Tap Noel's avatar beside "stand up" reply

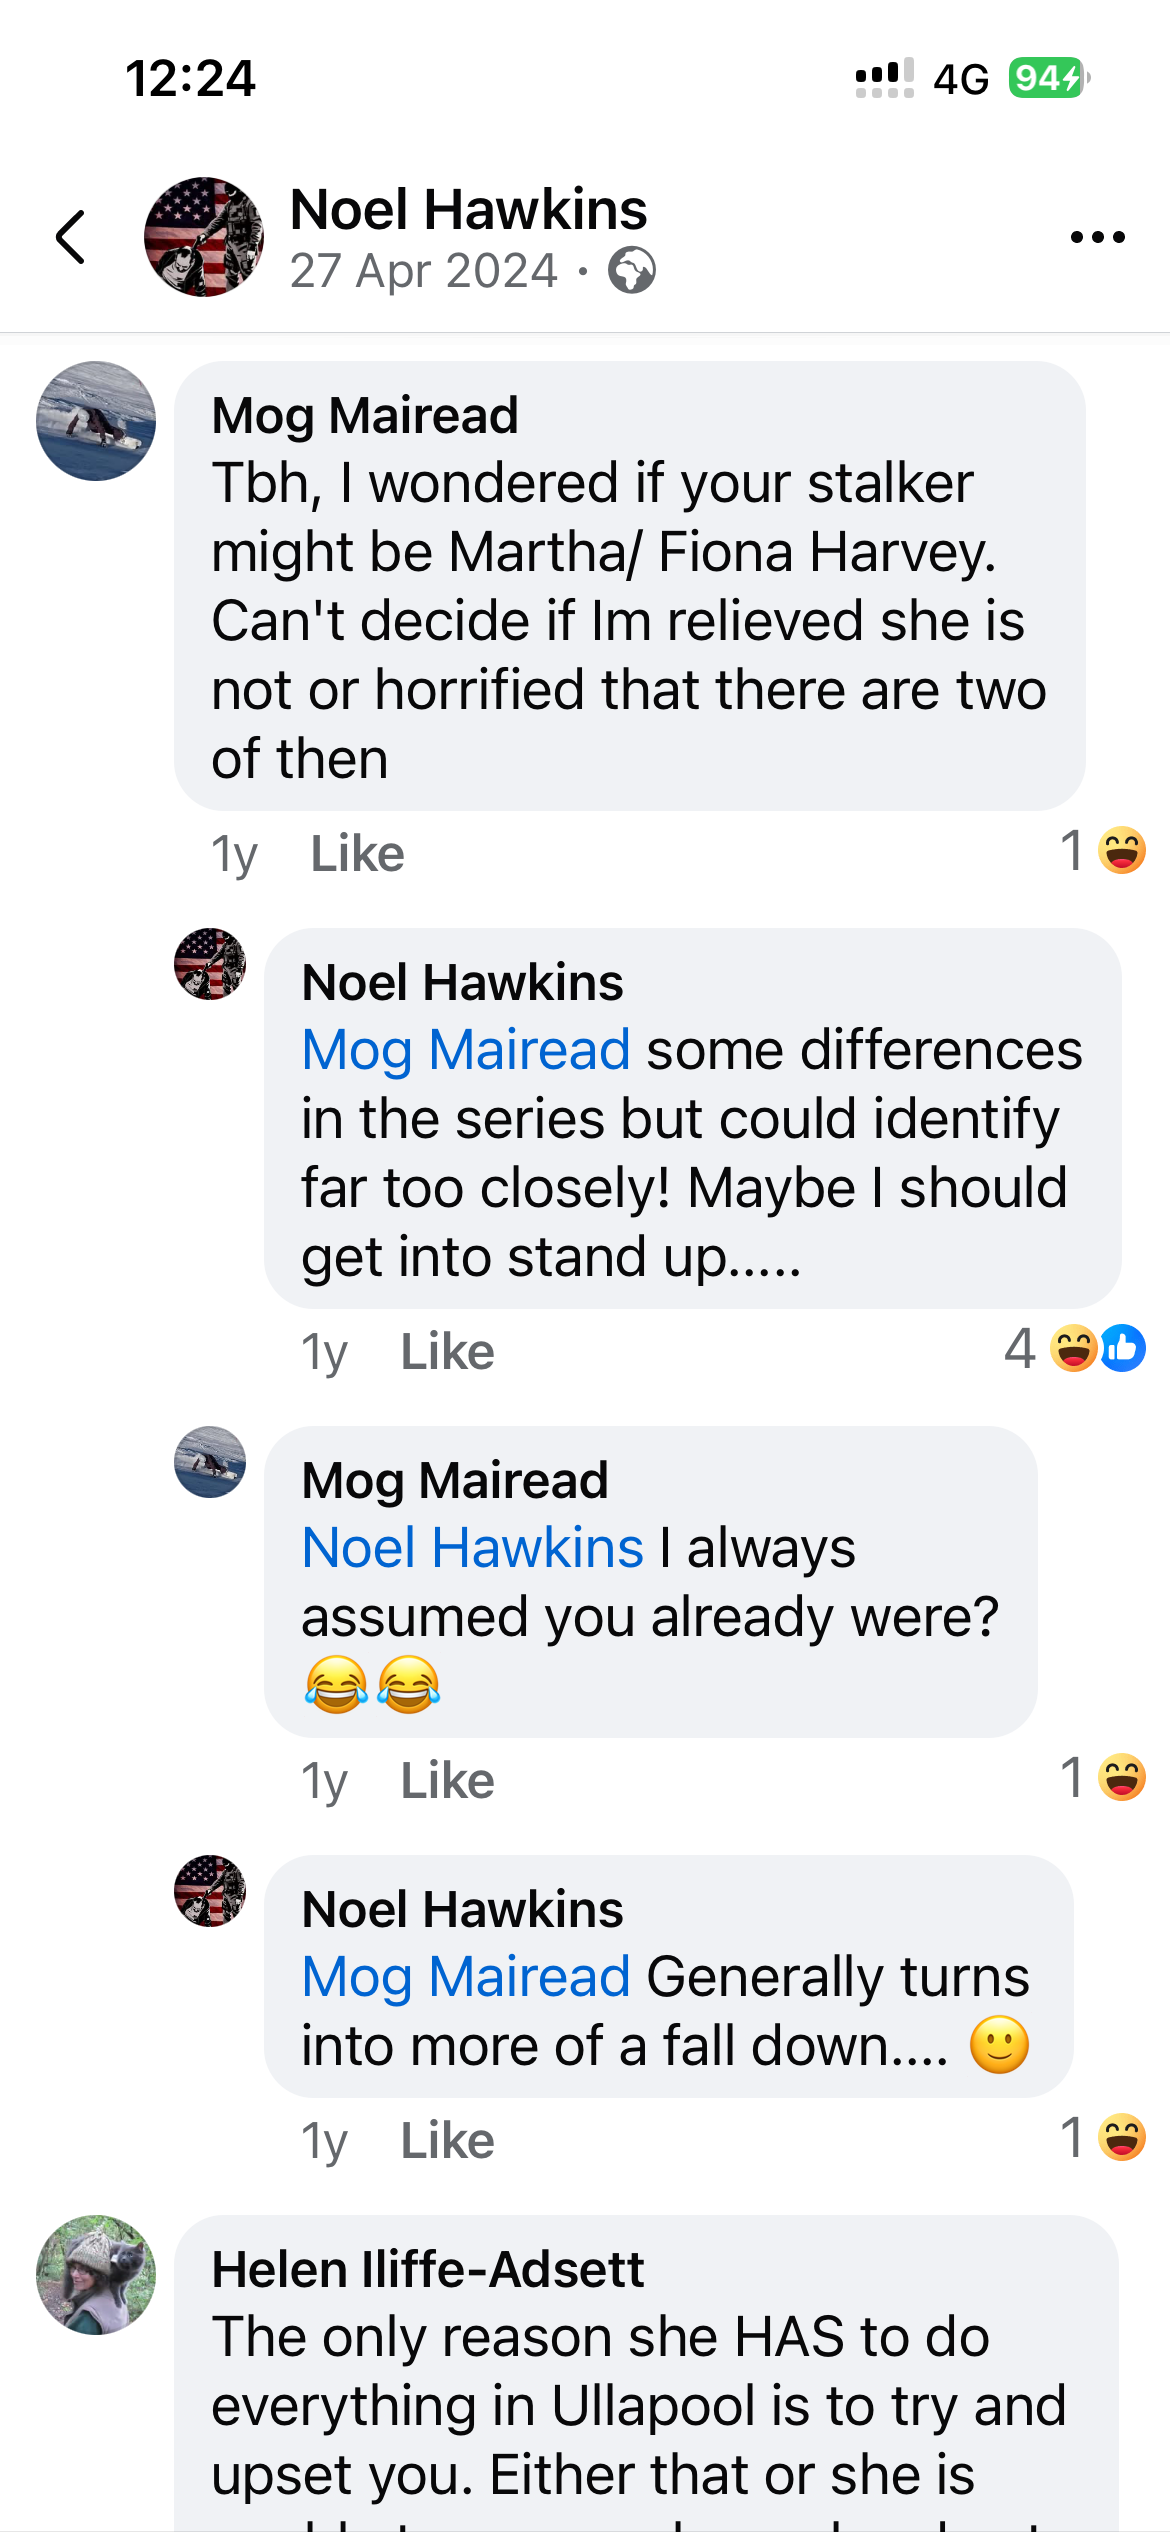(x=210, y=964)
